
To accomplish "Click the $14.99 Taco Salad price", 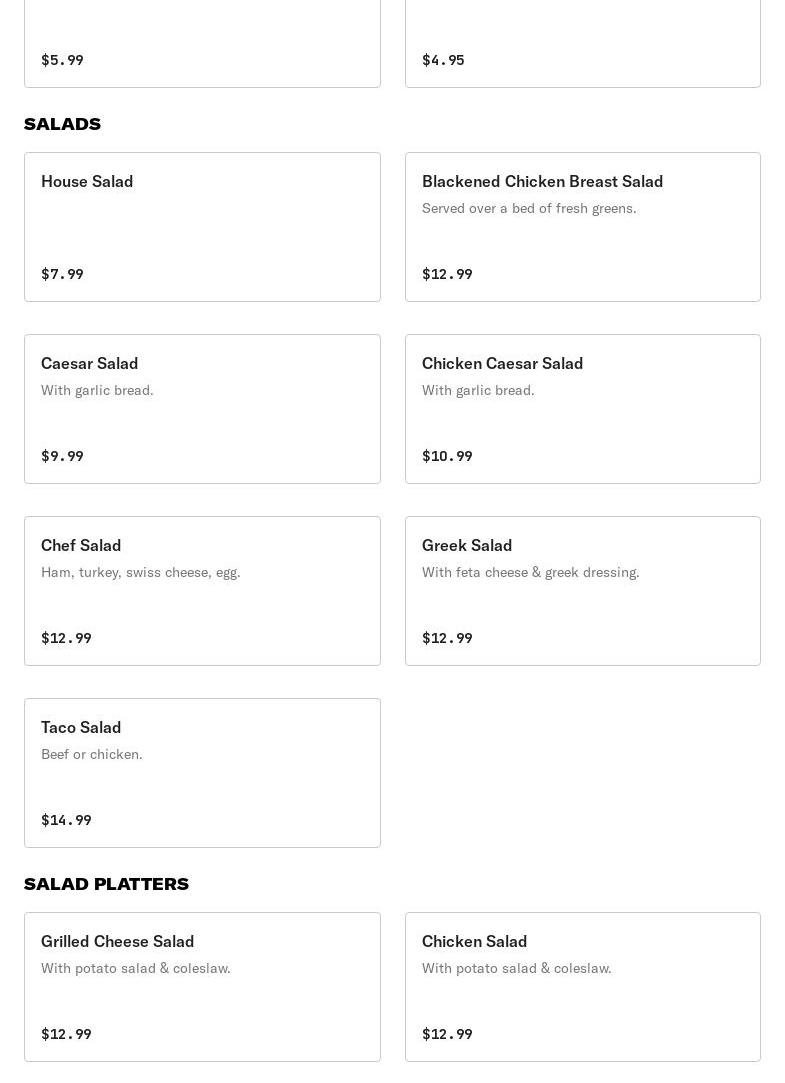I will pos(66,820).
